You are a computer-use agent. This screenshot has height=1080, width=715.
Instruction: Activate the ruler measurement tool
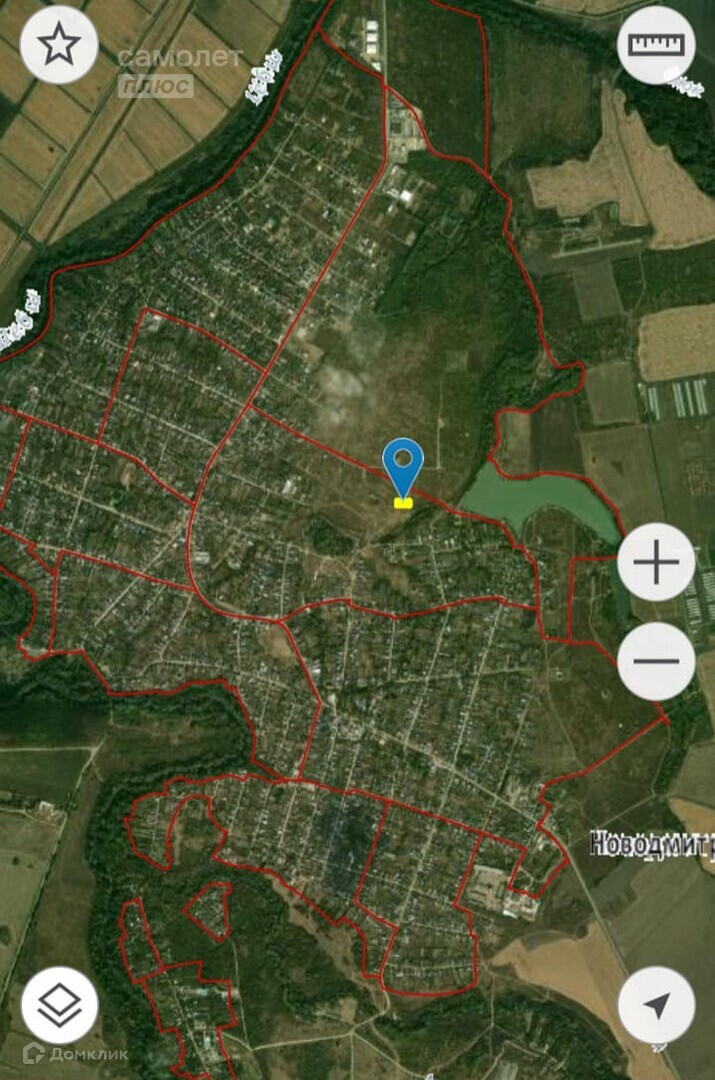[x=656, y=45]
